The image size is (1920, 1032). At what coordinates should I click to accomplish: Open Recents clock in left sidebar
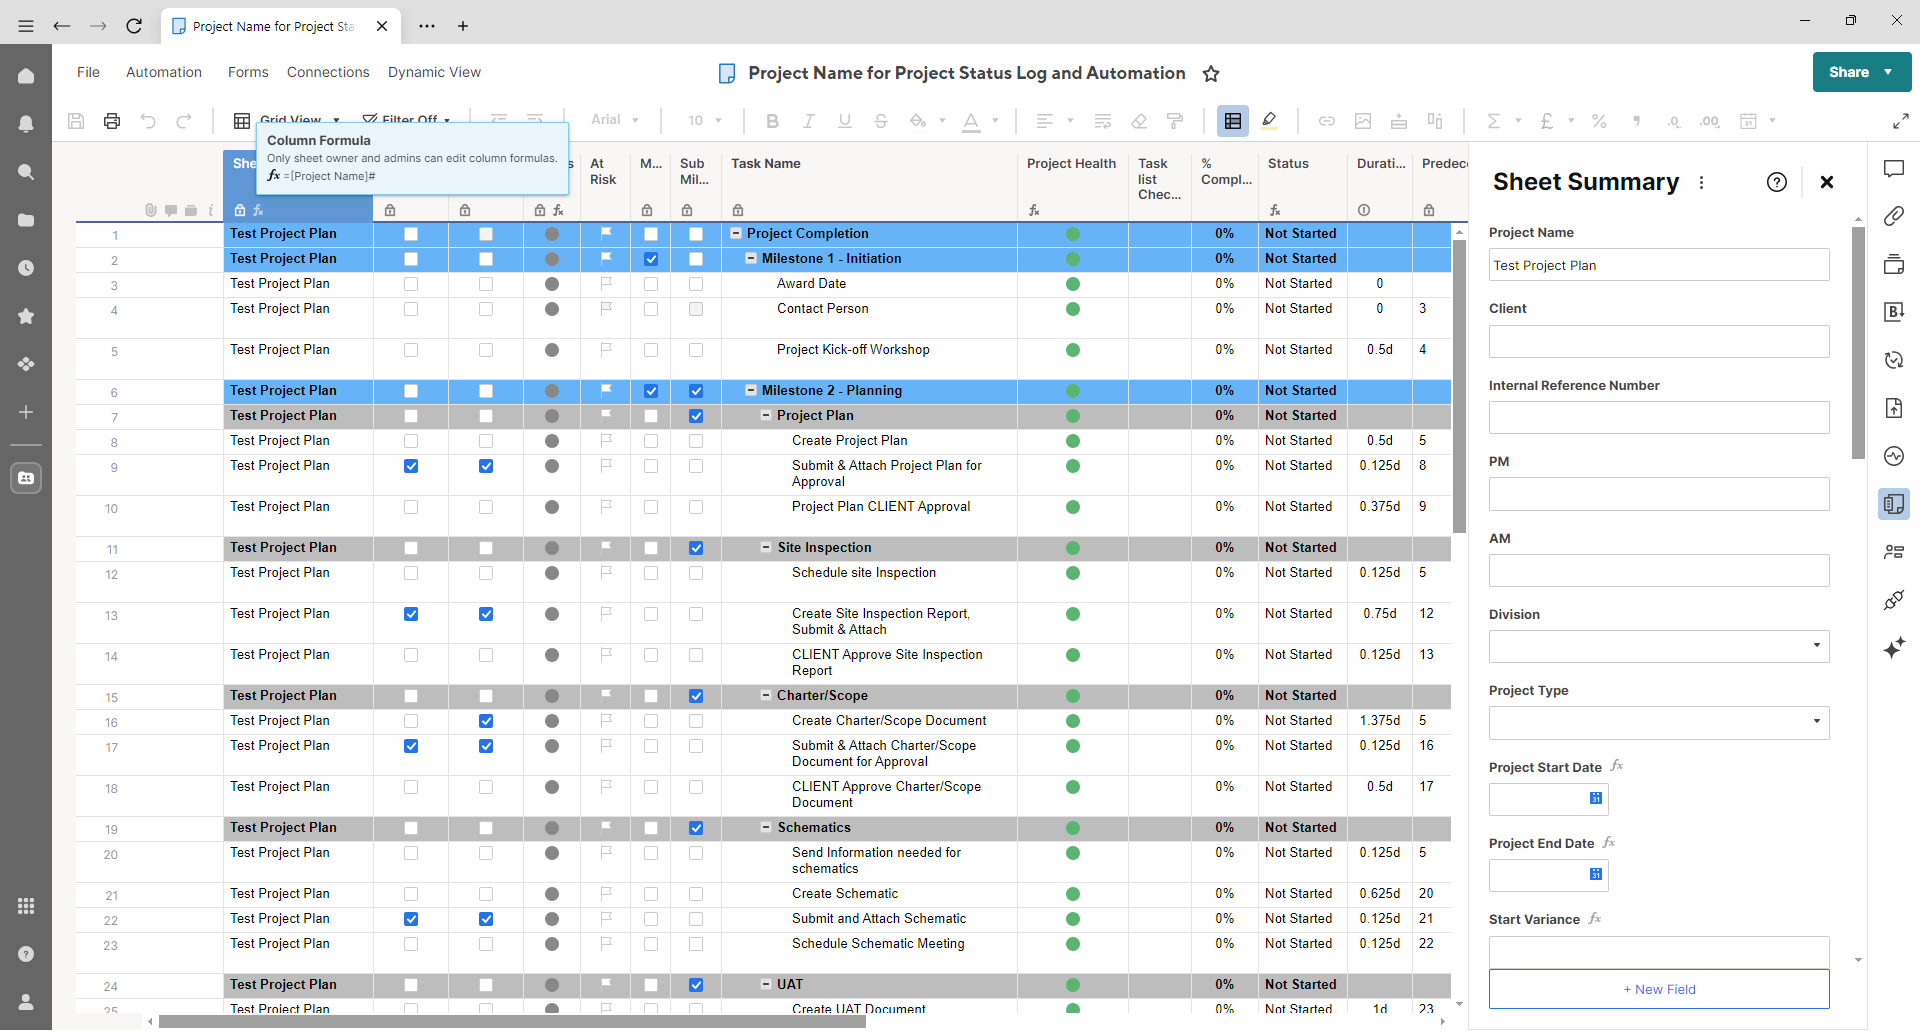26,268
